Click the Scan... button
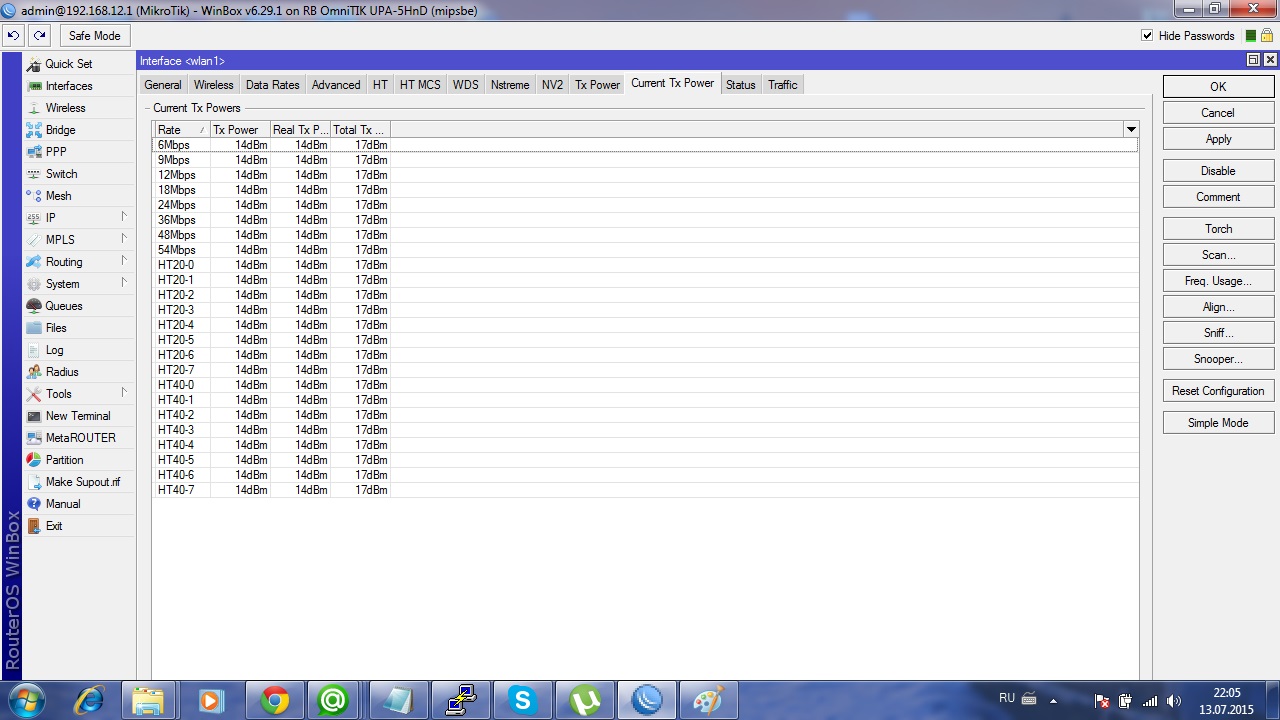Image resolution: width=1280 pixels, height=720 pixels. pos(1218,255)
